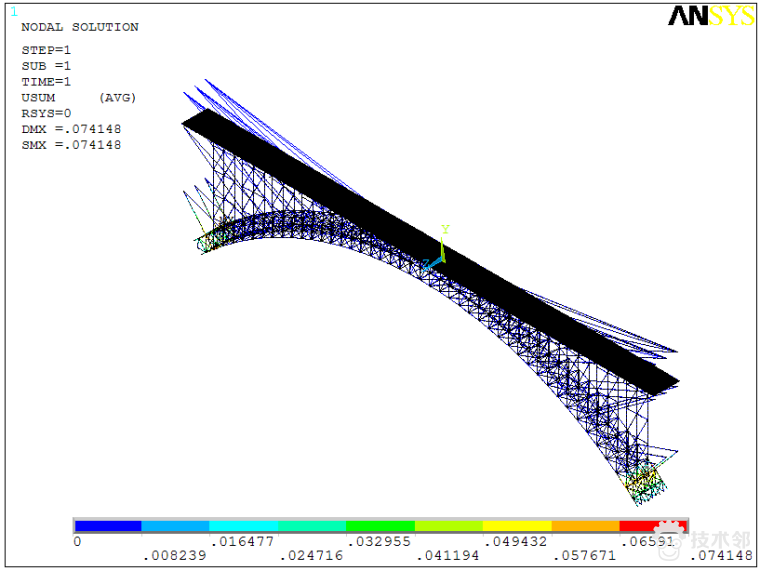Select the yellow legend color band
The width and height of the screenshot is (760, 571).
click(516, 525)
